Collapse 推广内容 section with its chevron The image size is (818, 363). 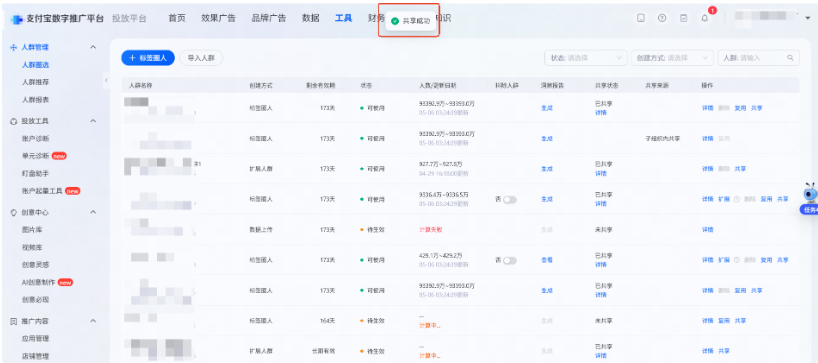tap(93, 321)
